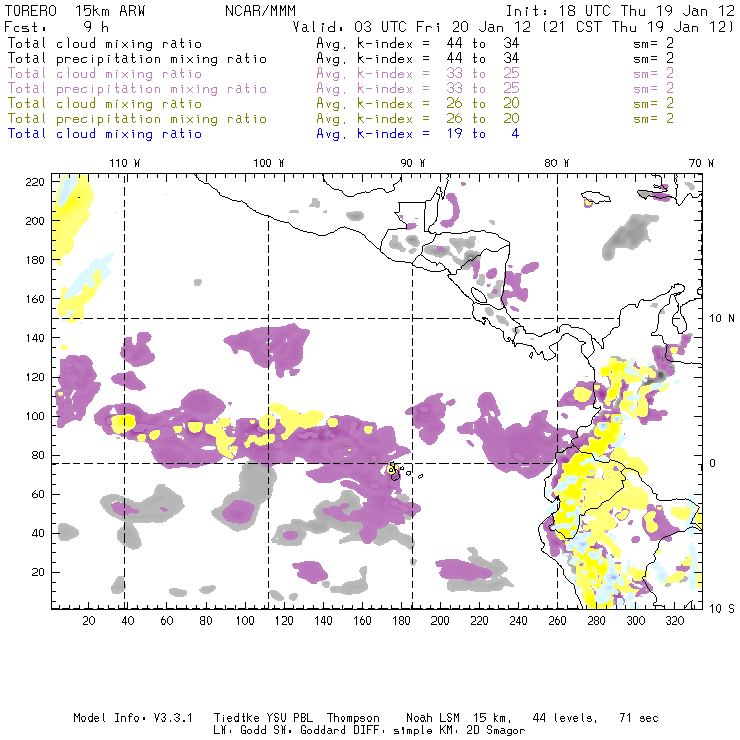Click "sm= 2" in black cloud mixing row
The image size is (740, 740).
653,43
